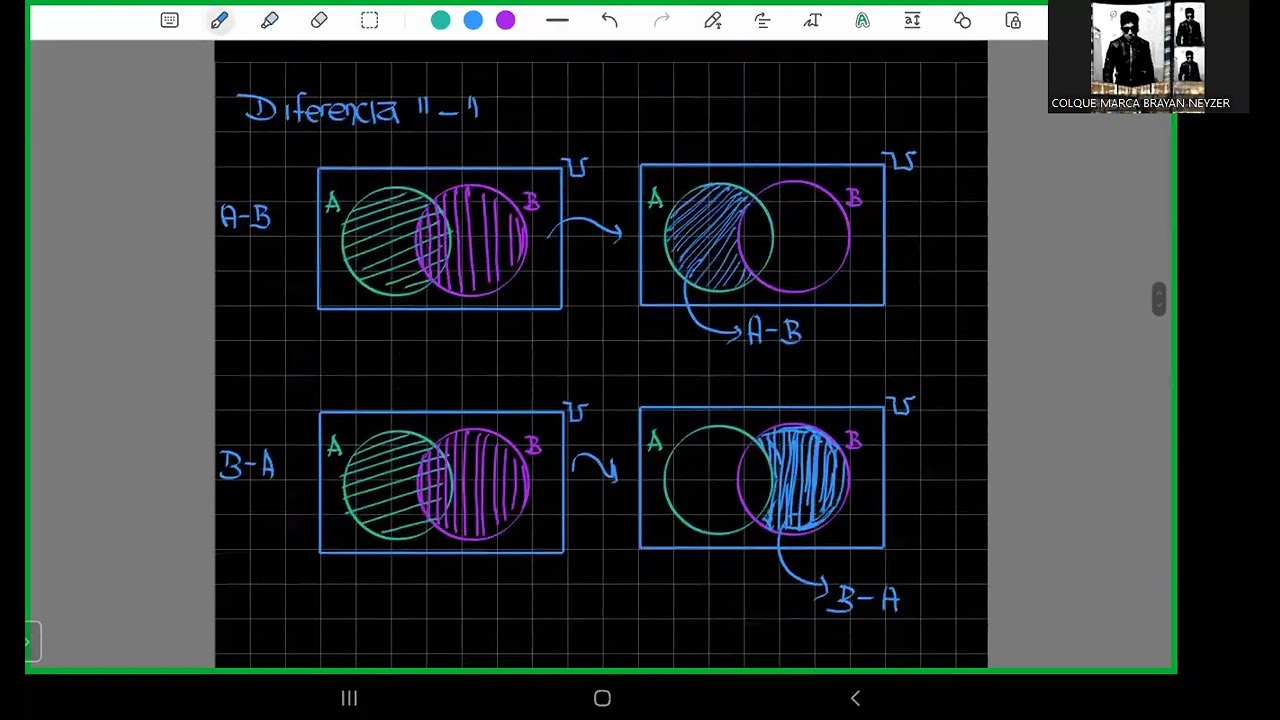Tap the Android home button
Screen dimensions: 1280x720
[x=602, y=698]
